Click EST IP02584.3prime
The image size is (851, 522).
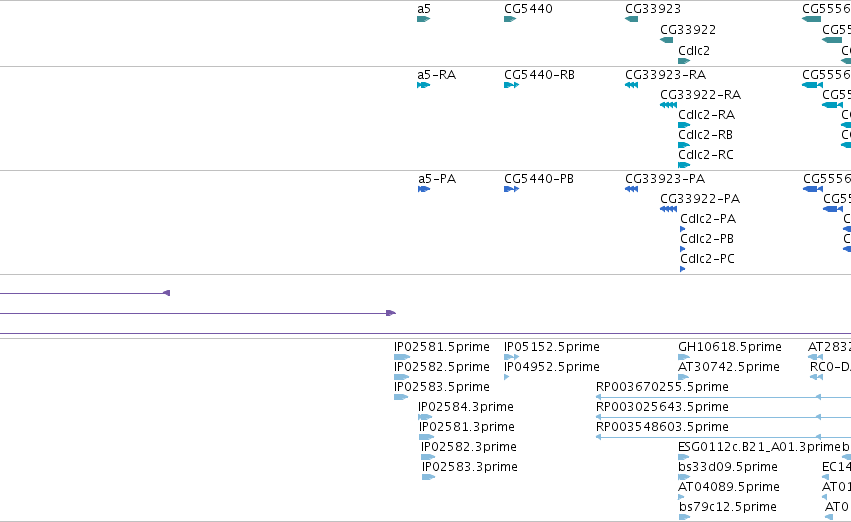pyautogui.click(x=425, y=417)
